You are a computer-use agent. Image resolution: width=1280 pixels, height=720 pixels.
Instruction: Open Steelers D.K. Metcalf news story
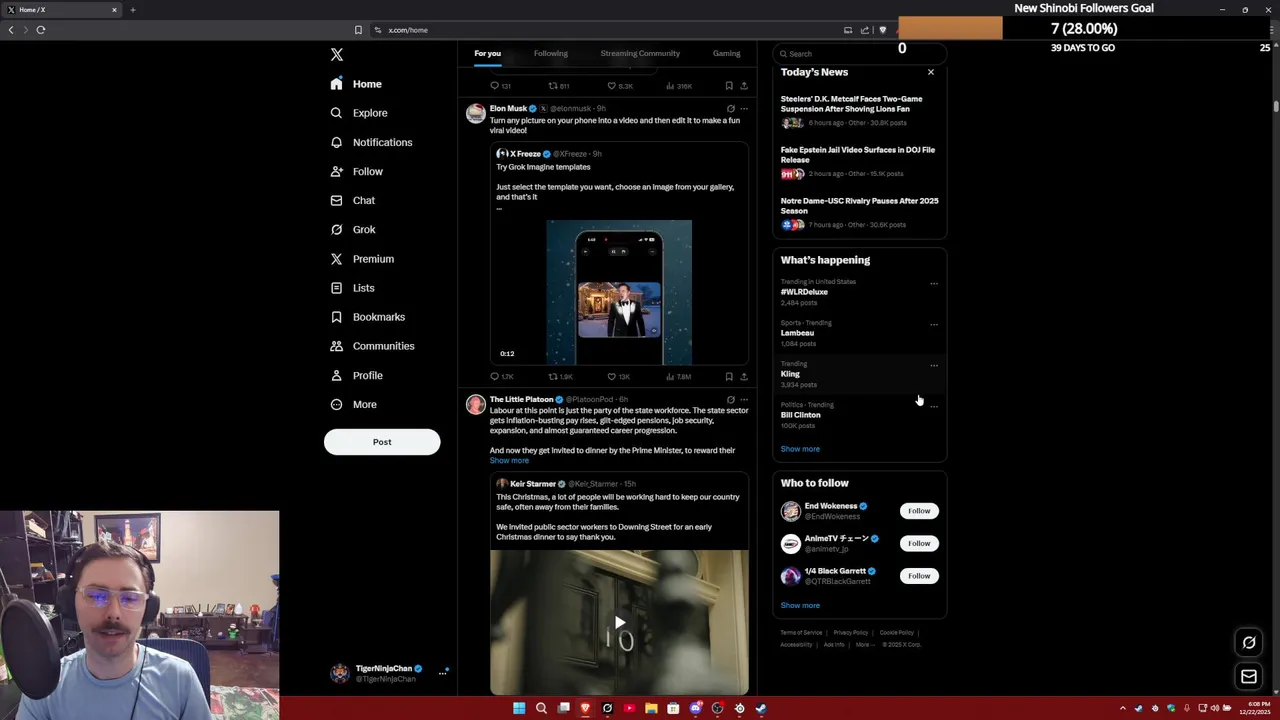859,110
